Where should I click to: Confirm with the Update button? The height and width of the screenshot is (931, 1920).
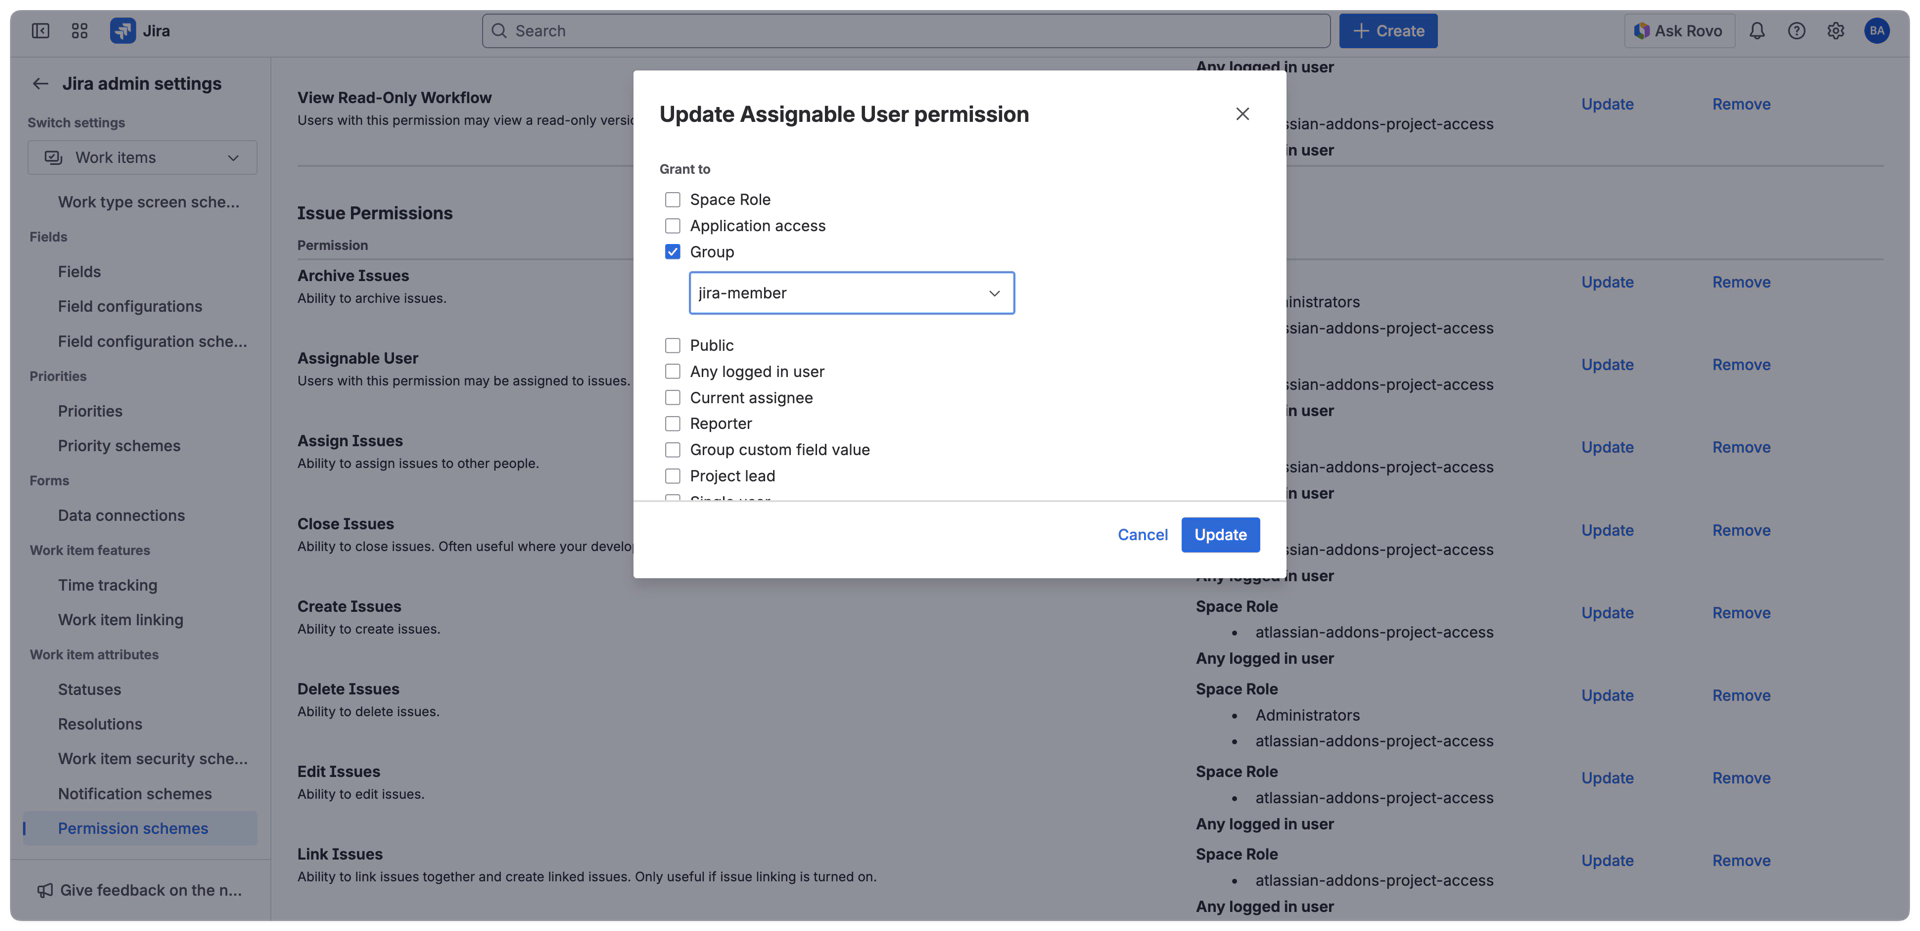(x=1220, y=535)
